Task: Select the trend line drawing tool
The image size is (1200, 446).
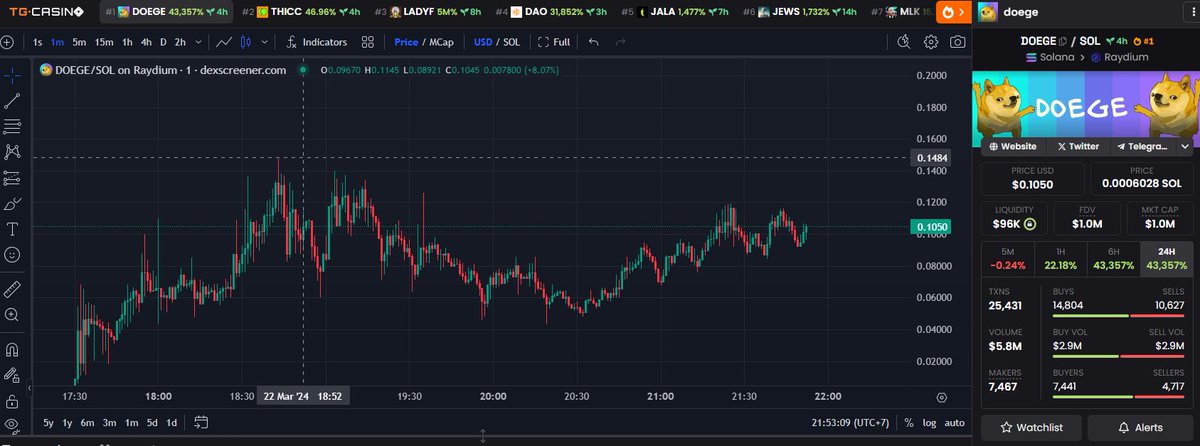Action: pyautogui.click(x=13, y=101)
